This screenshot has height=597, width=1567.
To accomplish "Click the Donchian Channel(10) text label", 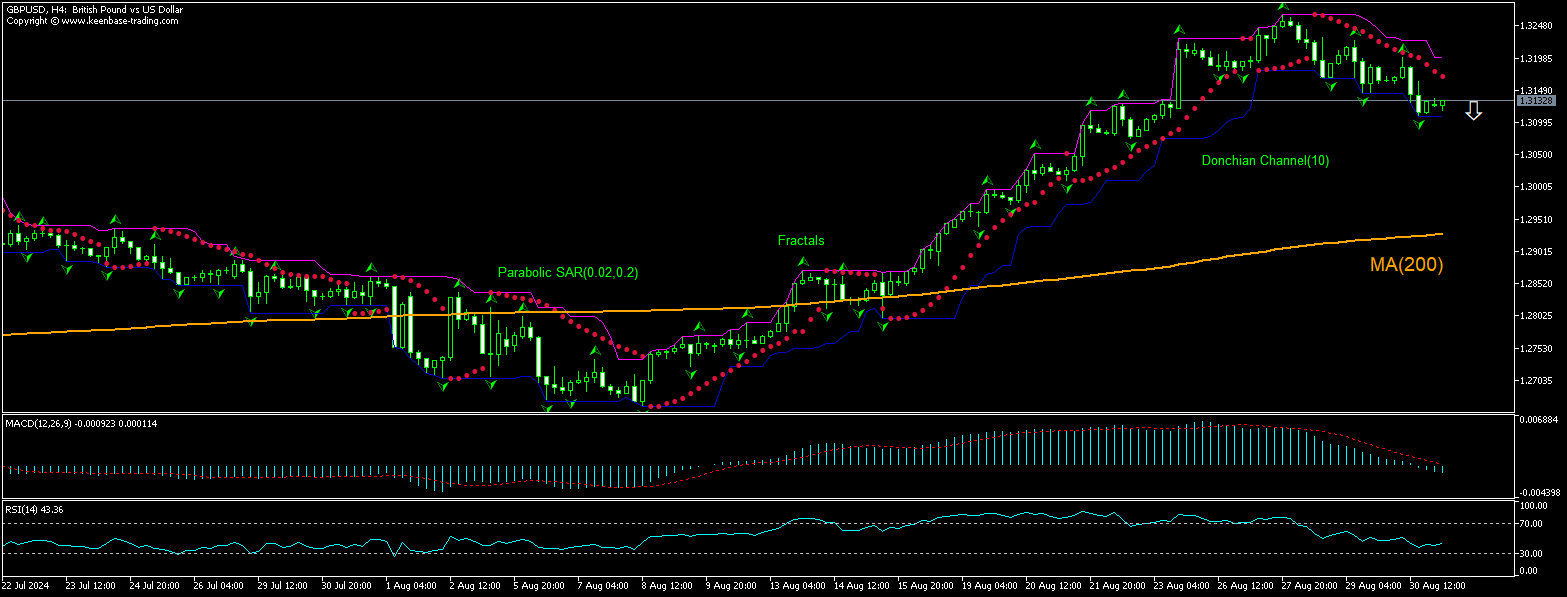I will (1265, 160).
